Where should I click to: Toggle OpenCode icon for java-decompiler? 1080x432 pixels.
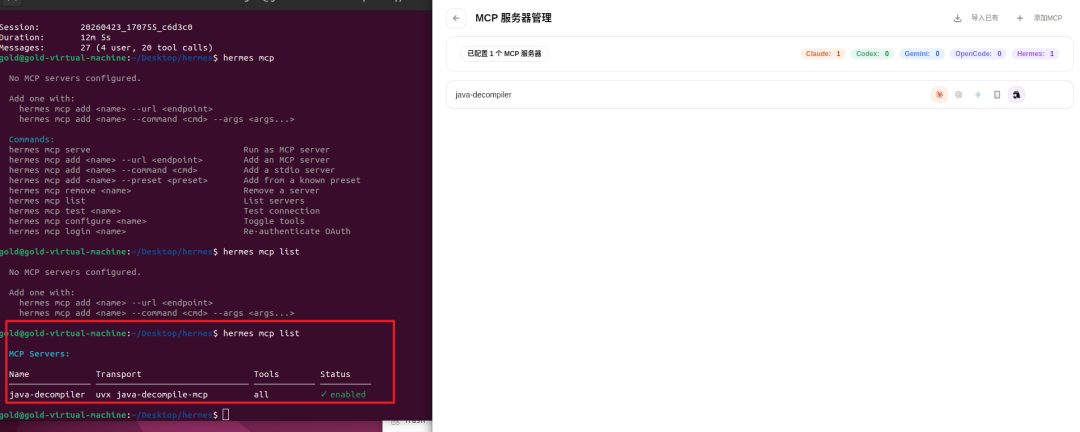997,95
